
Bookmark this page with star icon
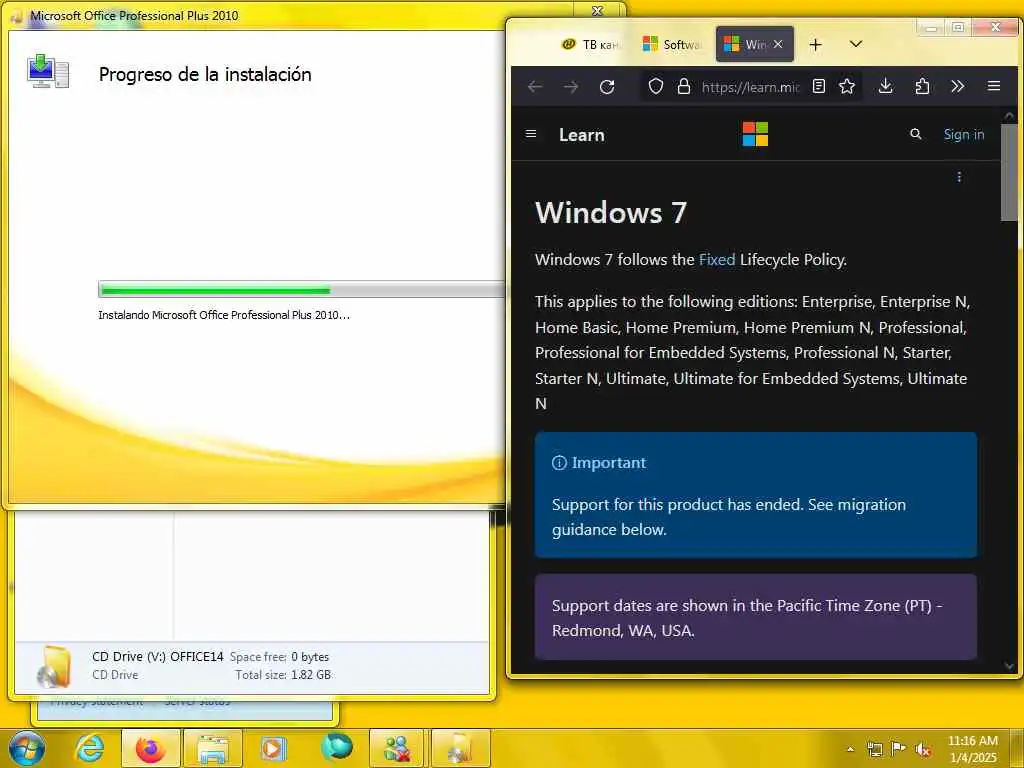[x=847, y=86]
